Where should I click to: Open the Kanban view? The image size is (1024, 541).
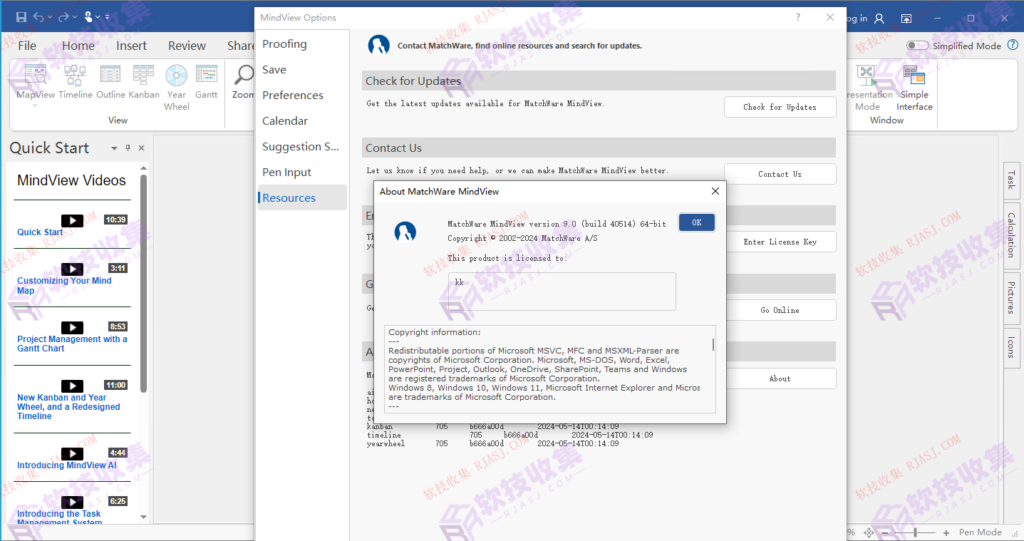coord(143,80)
